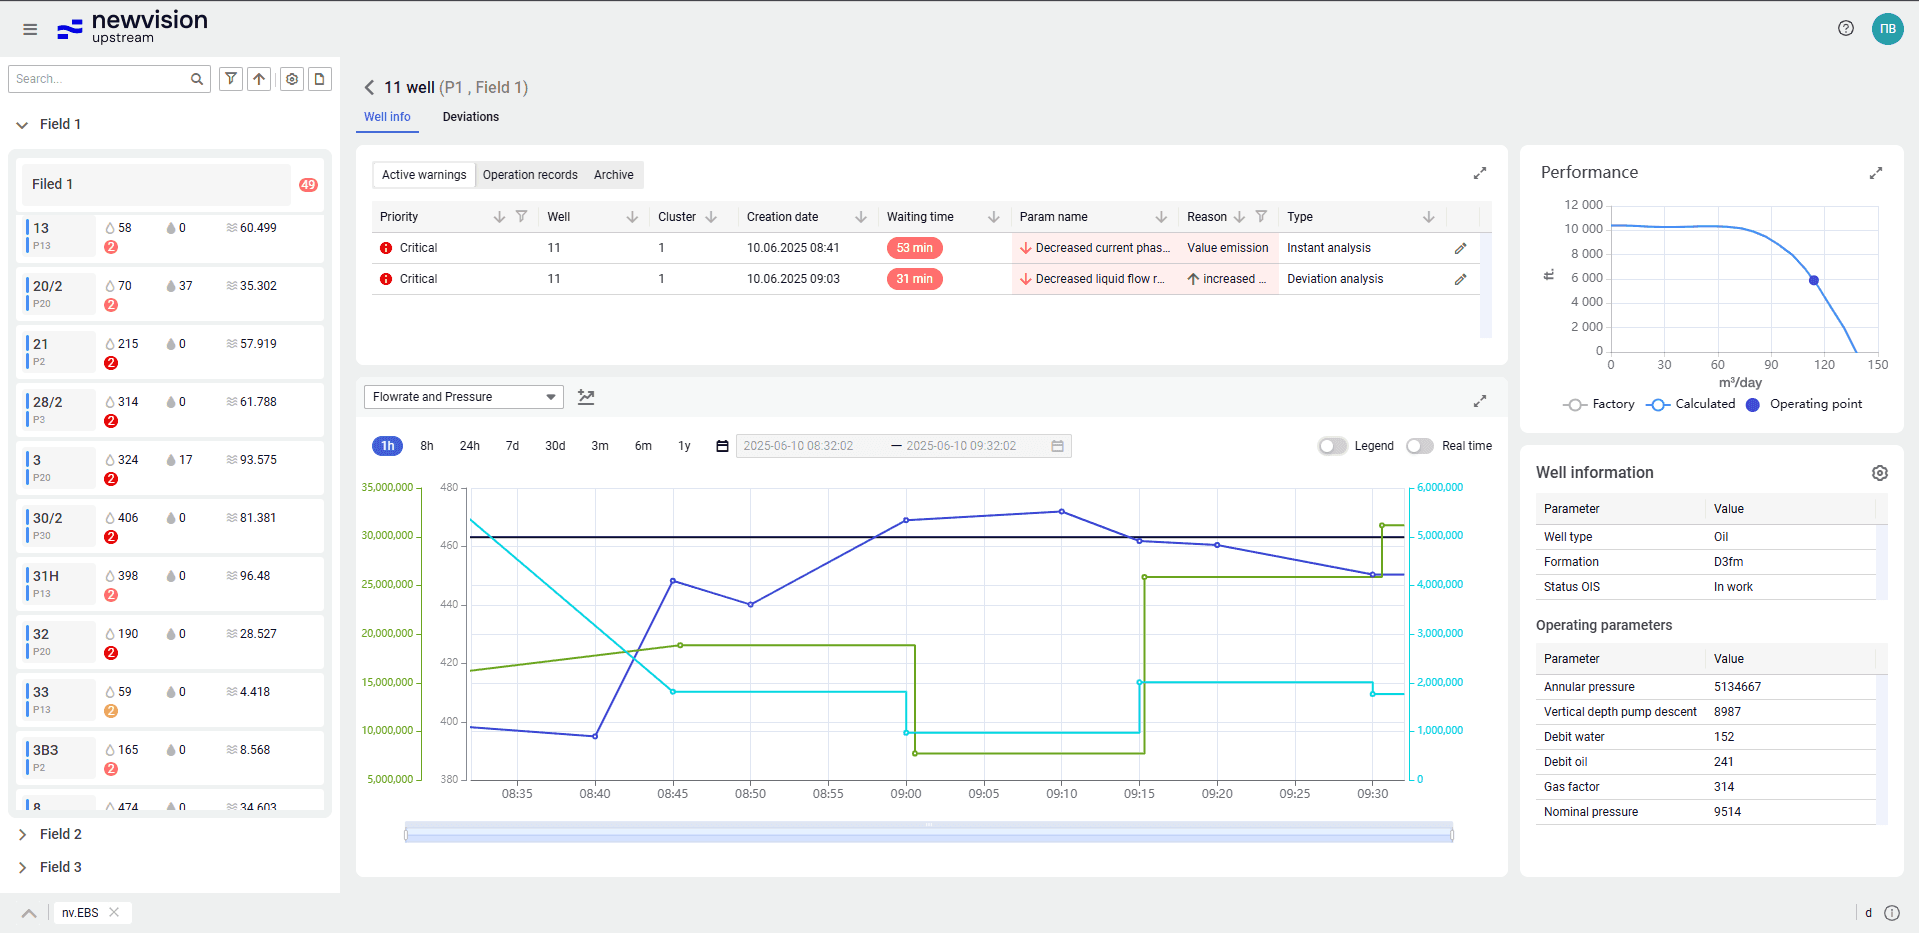Click the calendar icon before the date range
1919x933 pixels.
pyautogui.click(x=722, y=446)
